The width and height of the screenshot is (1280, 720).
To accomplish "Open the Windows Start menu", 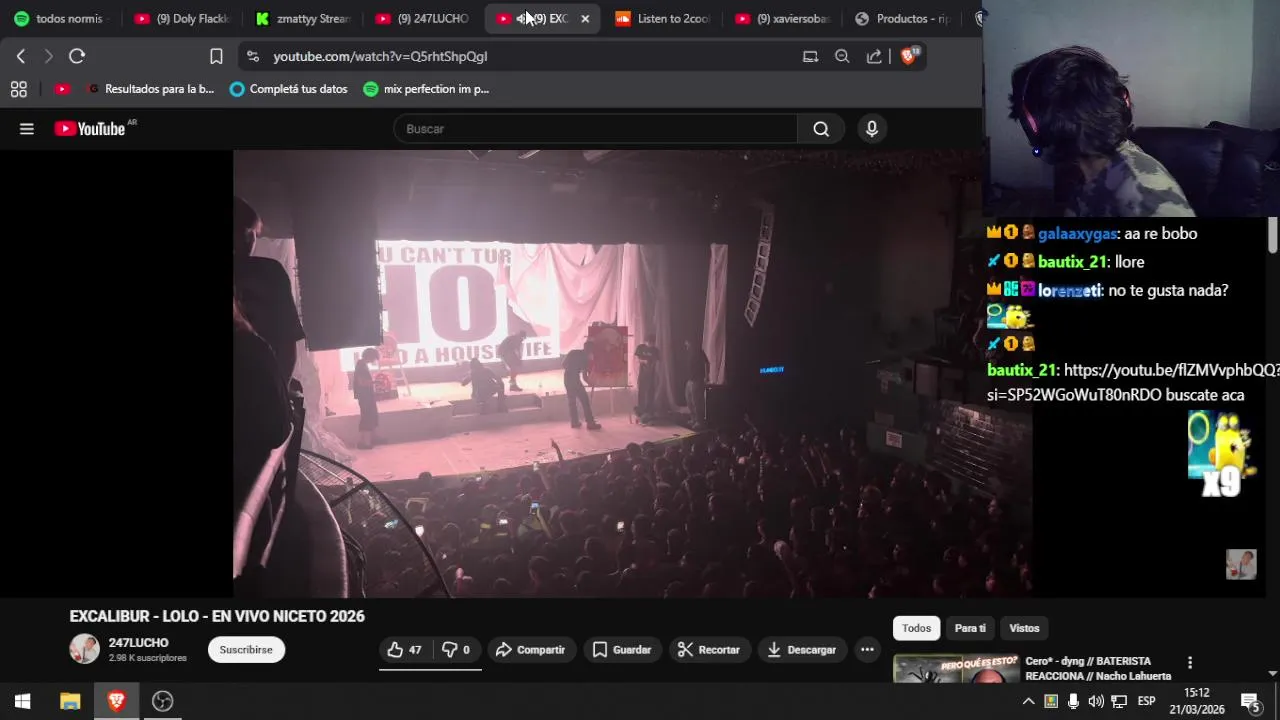I will [22, 701].
